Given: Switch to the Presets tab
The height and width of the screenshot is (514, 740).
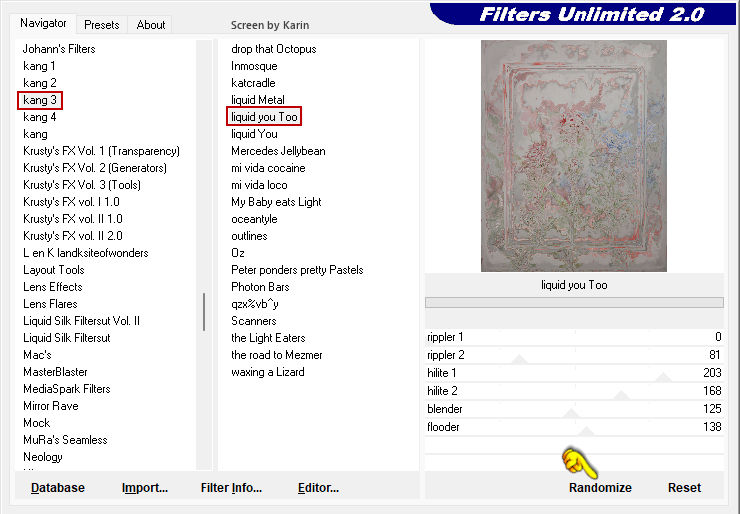Looking at the screenshot, I should pos(101,25).
